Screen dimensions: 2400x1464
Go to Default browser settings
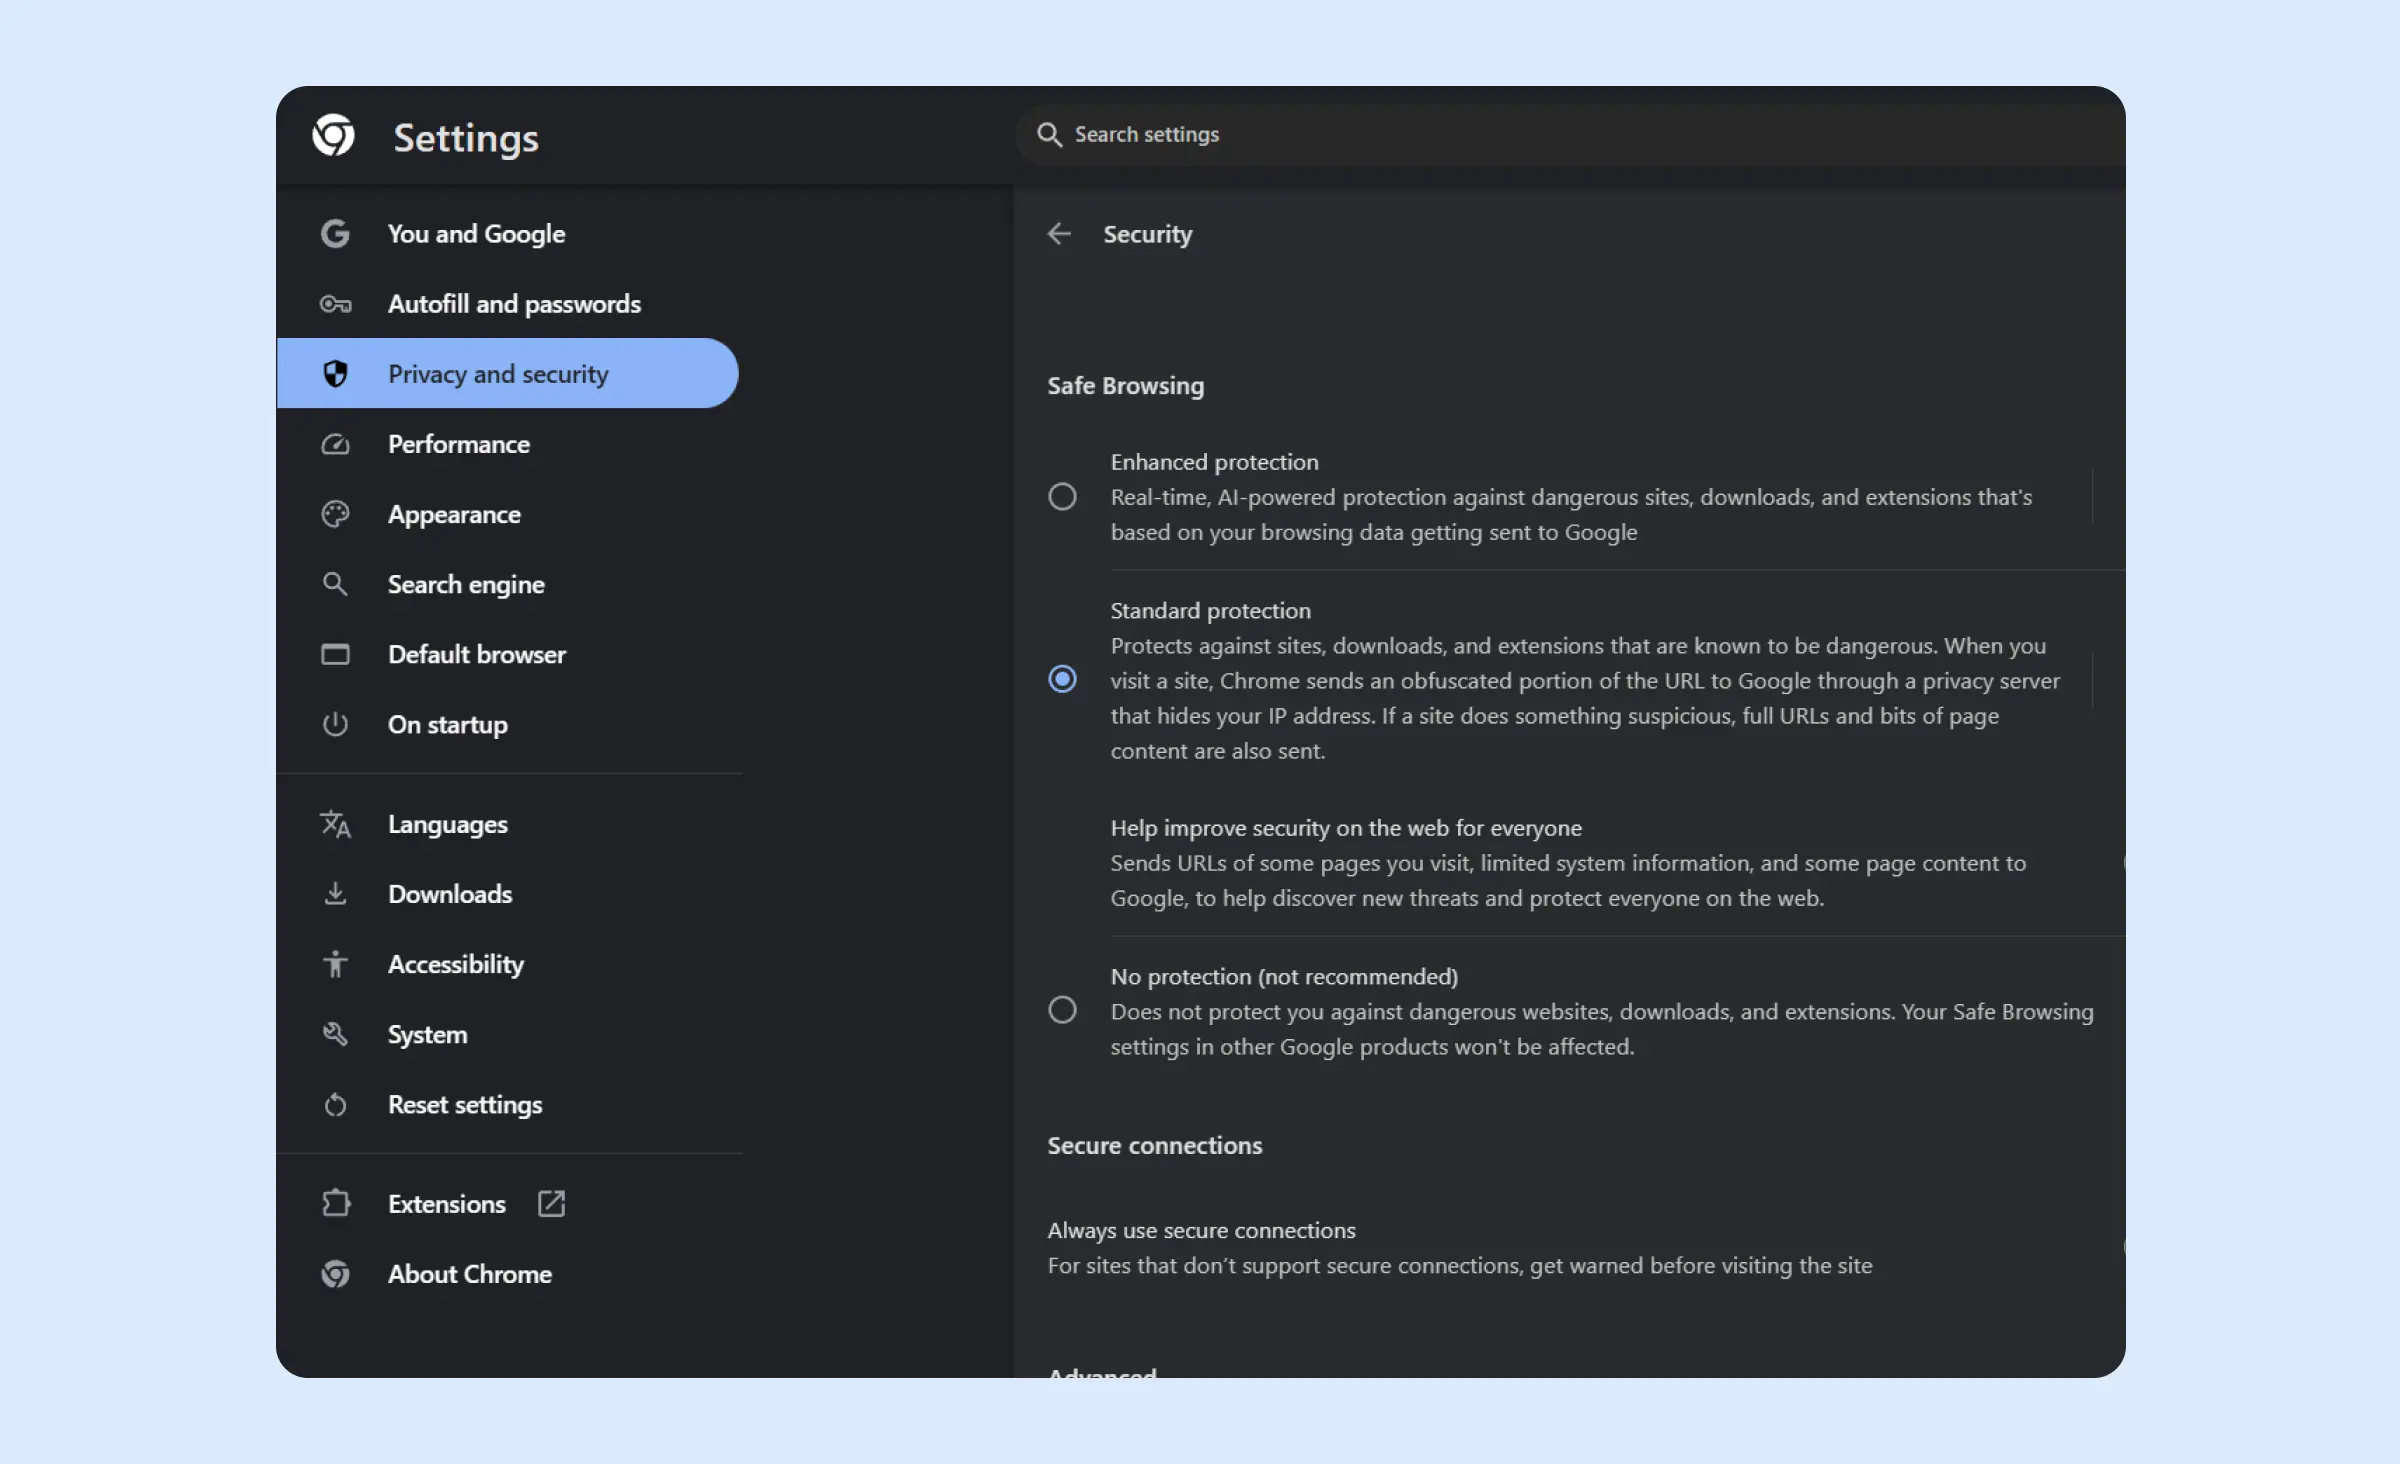click(x=508, y=654)
